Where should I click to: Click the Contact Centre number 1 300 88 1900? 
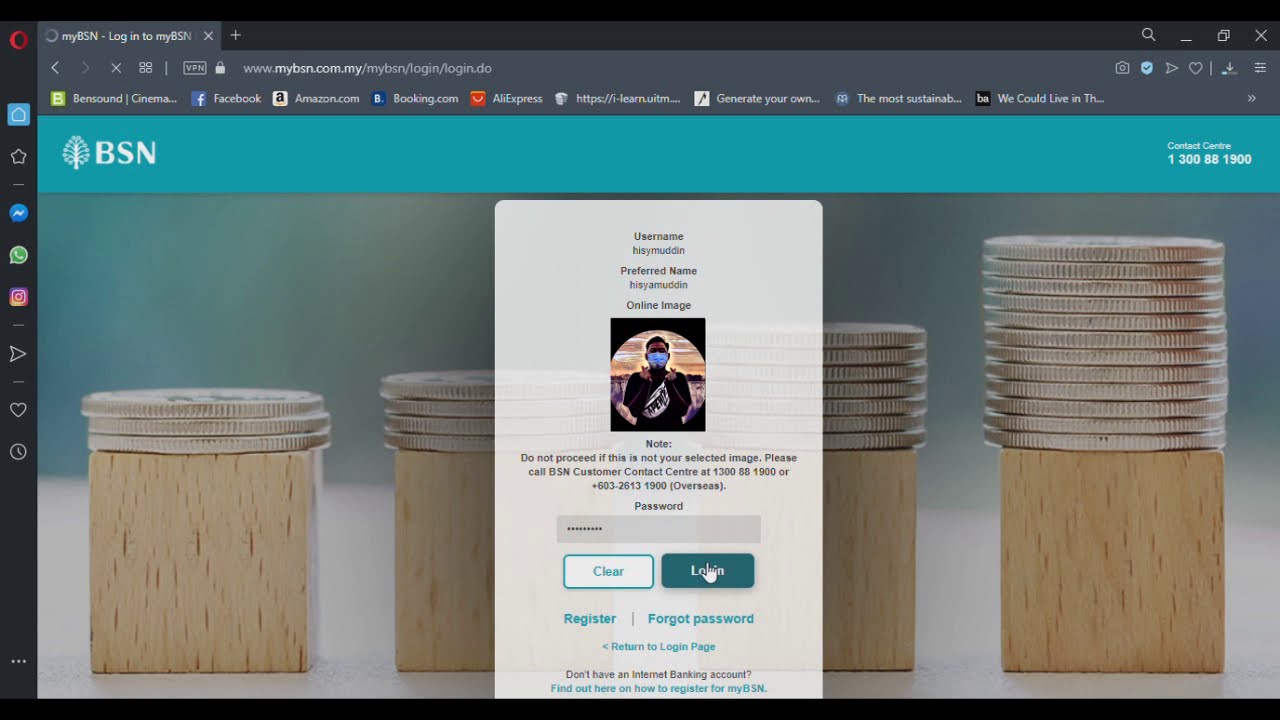tap(1209, 159)
